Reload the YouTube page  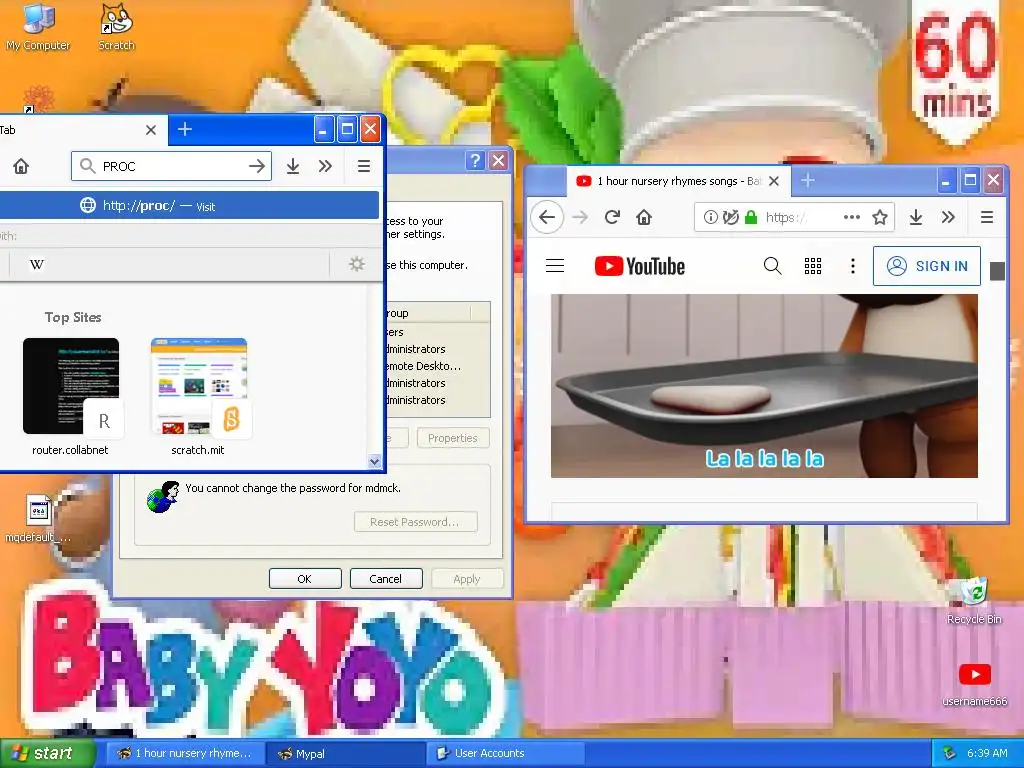[612, 217]
